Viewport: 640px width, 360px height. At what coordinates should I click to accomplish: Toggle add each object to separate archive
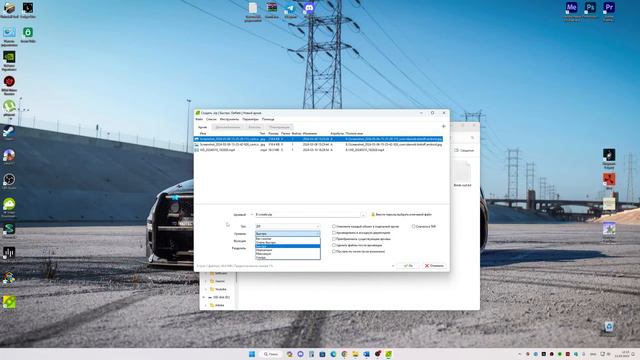click(x=334, y=226)
